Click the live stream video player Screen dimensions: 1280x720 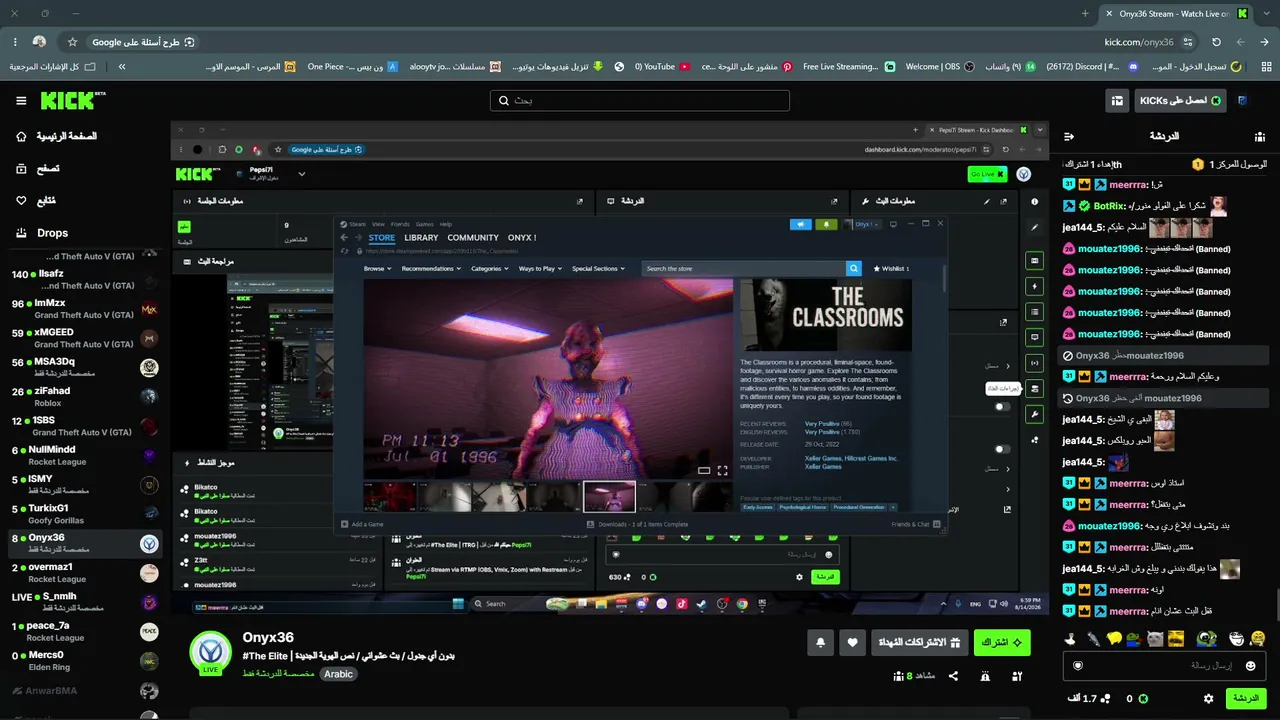[x=608, y=368]
